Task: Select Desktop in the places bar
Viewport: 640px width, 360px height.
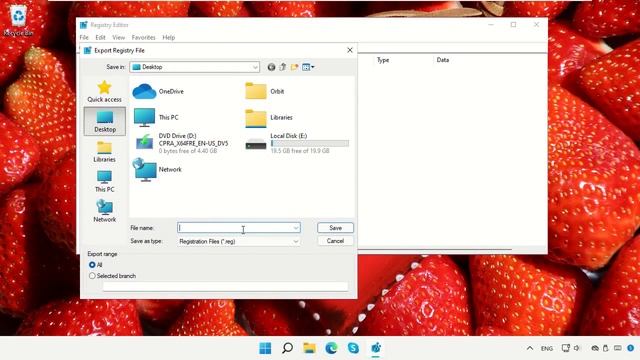Action: (x=104, y=121)
